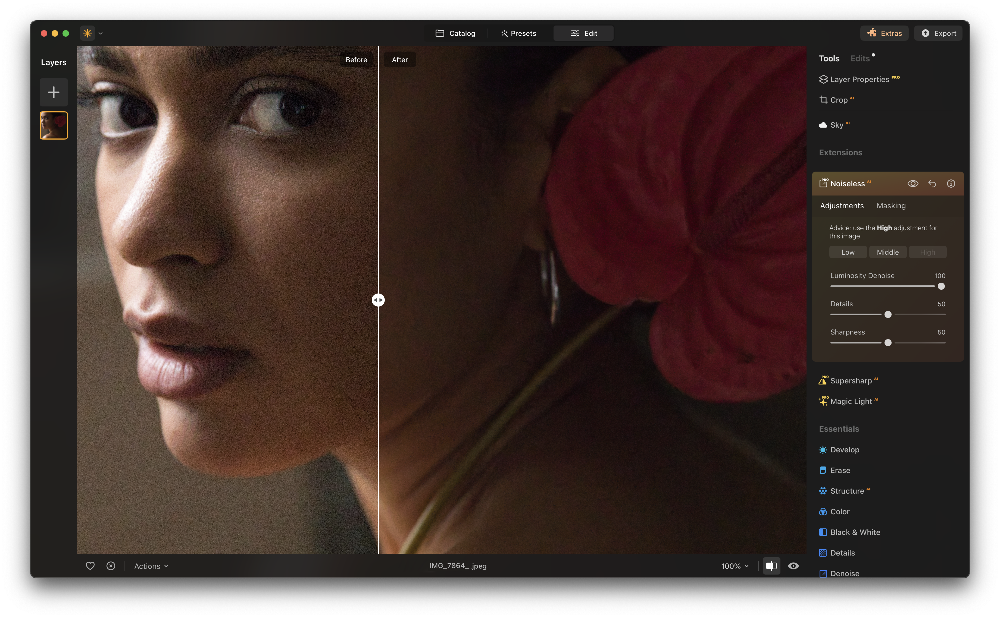Viewport: 1000px width, 618px height.
Task: Switch to the Catalog tab
Action: point(456,33)
